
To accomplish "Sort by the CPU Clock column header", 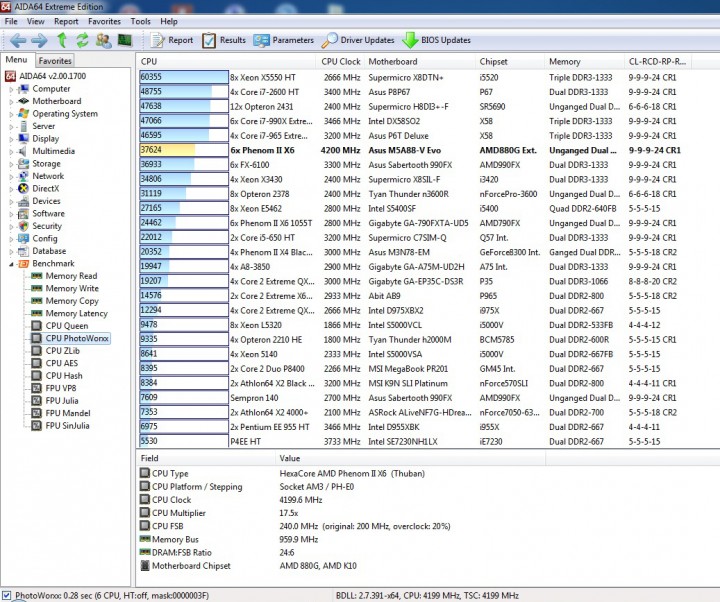I will click(340, 62).
